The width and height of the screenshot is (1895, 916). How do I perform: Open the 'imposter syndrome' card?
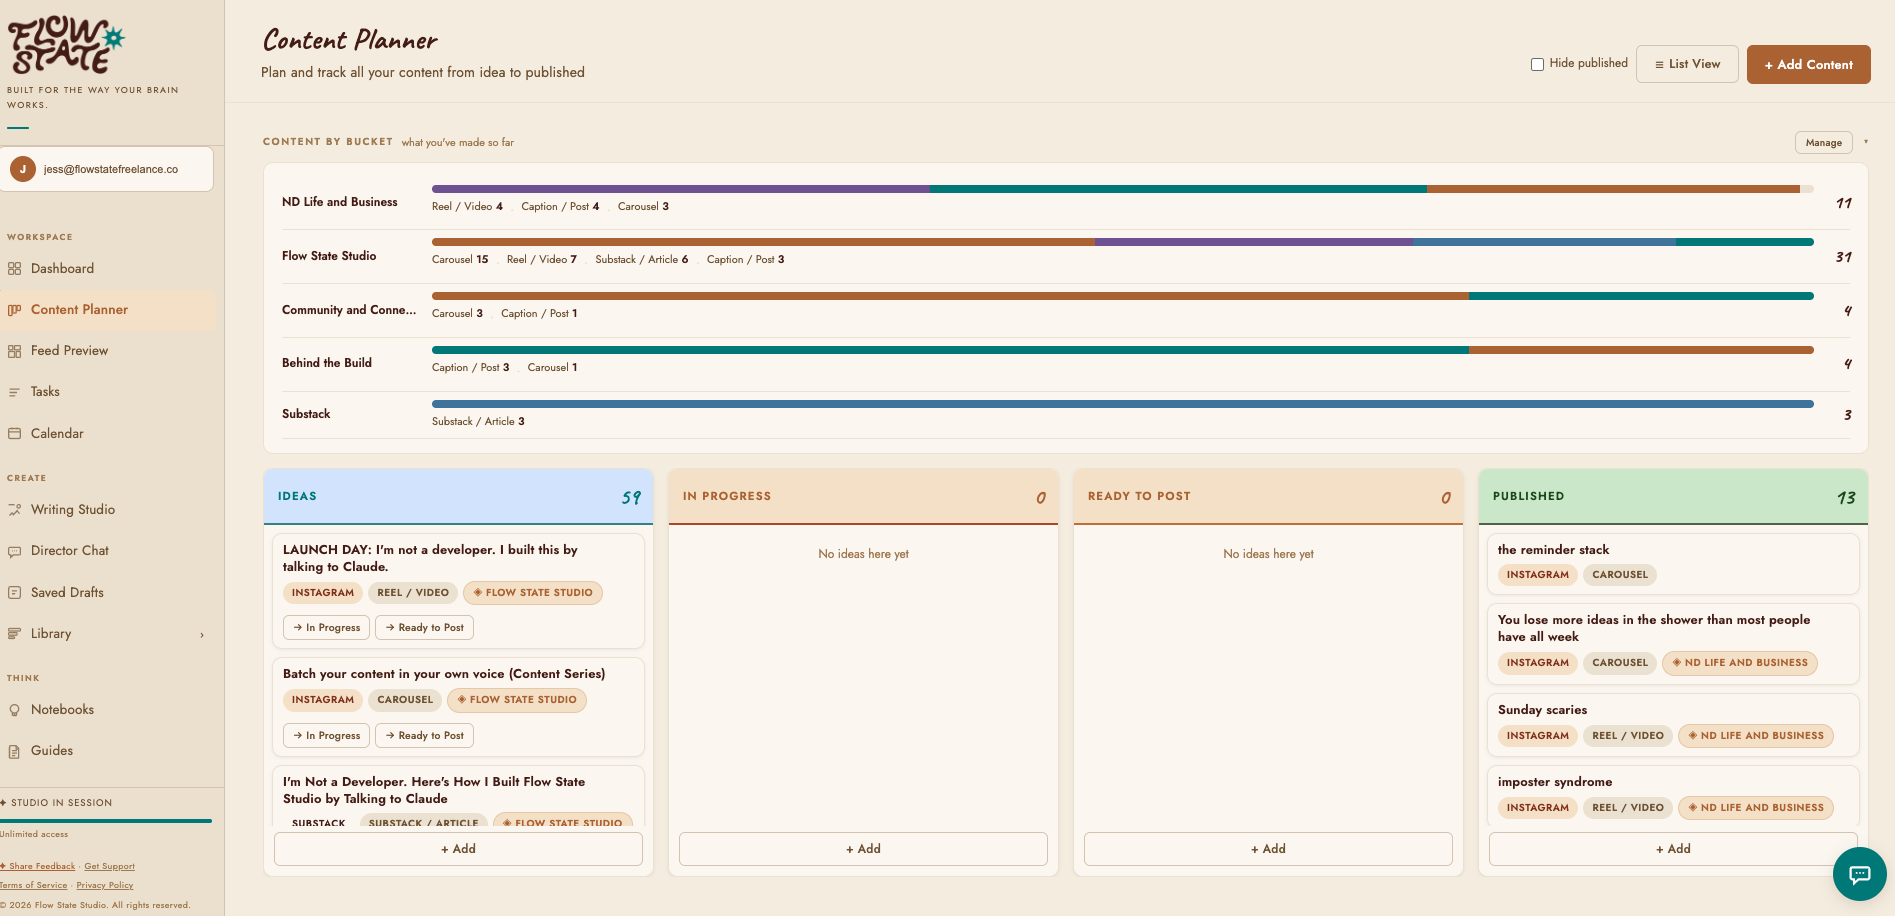[x=1673, y=796]
